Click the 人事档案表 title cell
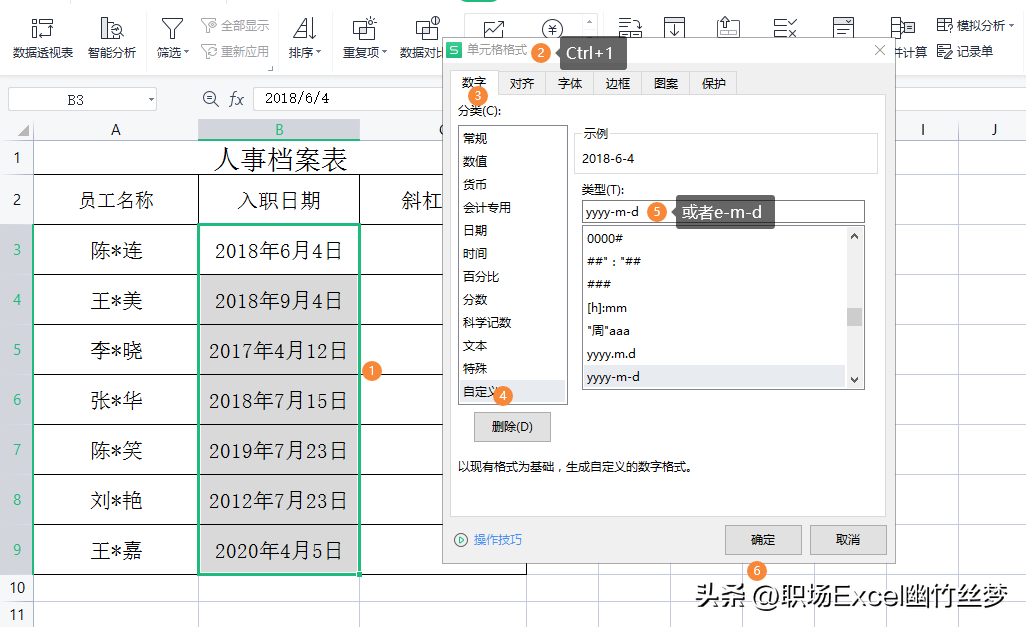1026x627 pixels. 280,158
